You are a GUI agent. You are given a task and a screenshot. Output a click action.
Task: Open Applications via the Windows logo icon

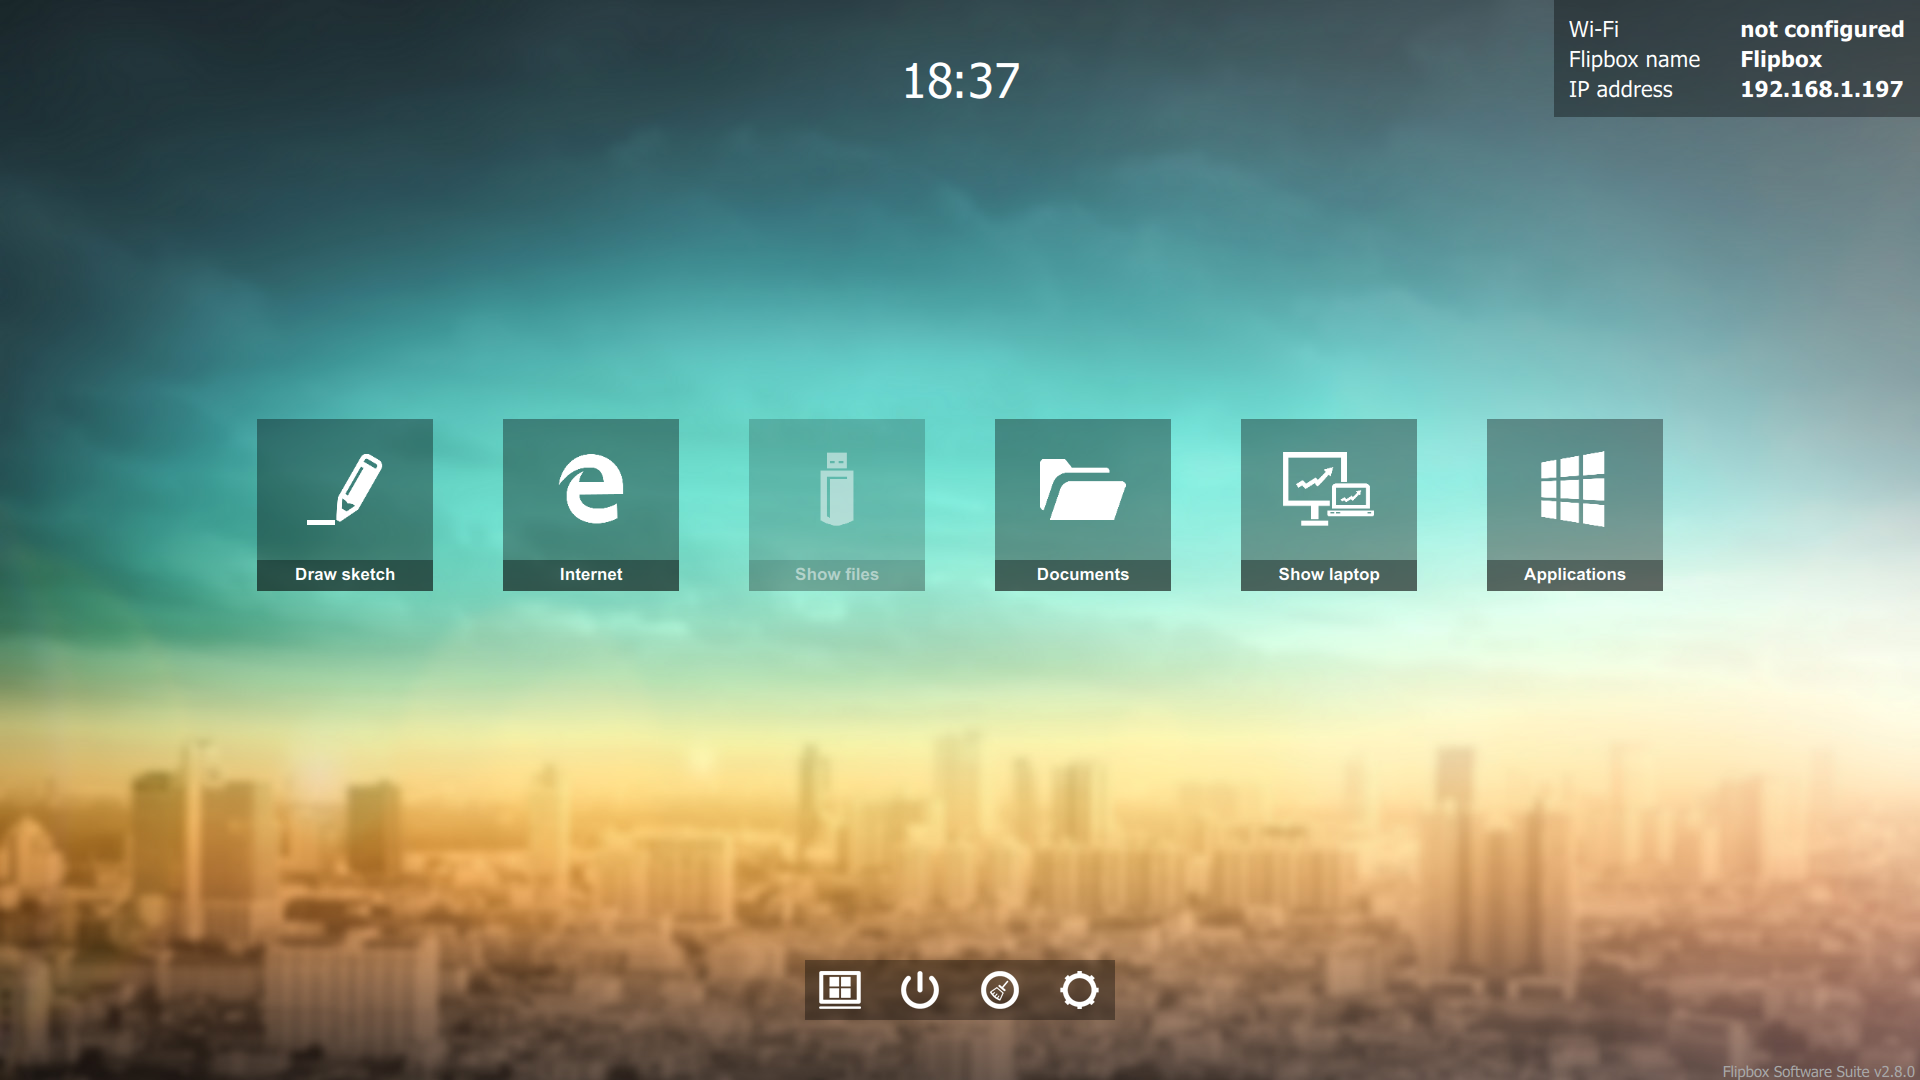click(x=1574, y=489)
